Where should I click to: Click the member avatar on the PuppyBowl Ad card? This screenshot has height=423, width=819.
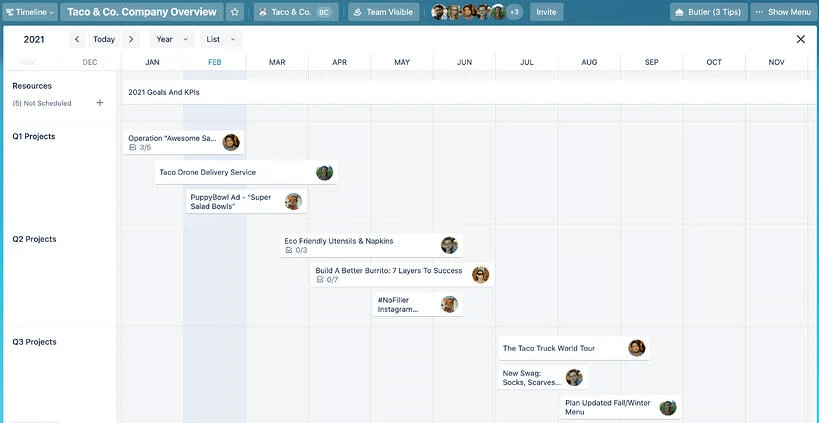coord(294,202)
